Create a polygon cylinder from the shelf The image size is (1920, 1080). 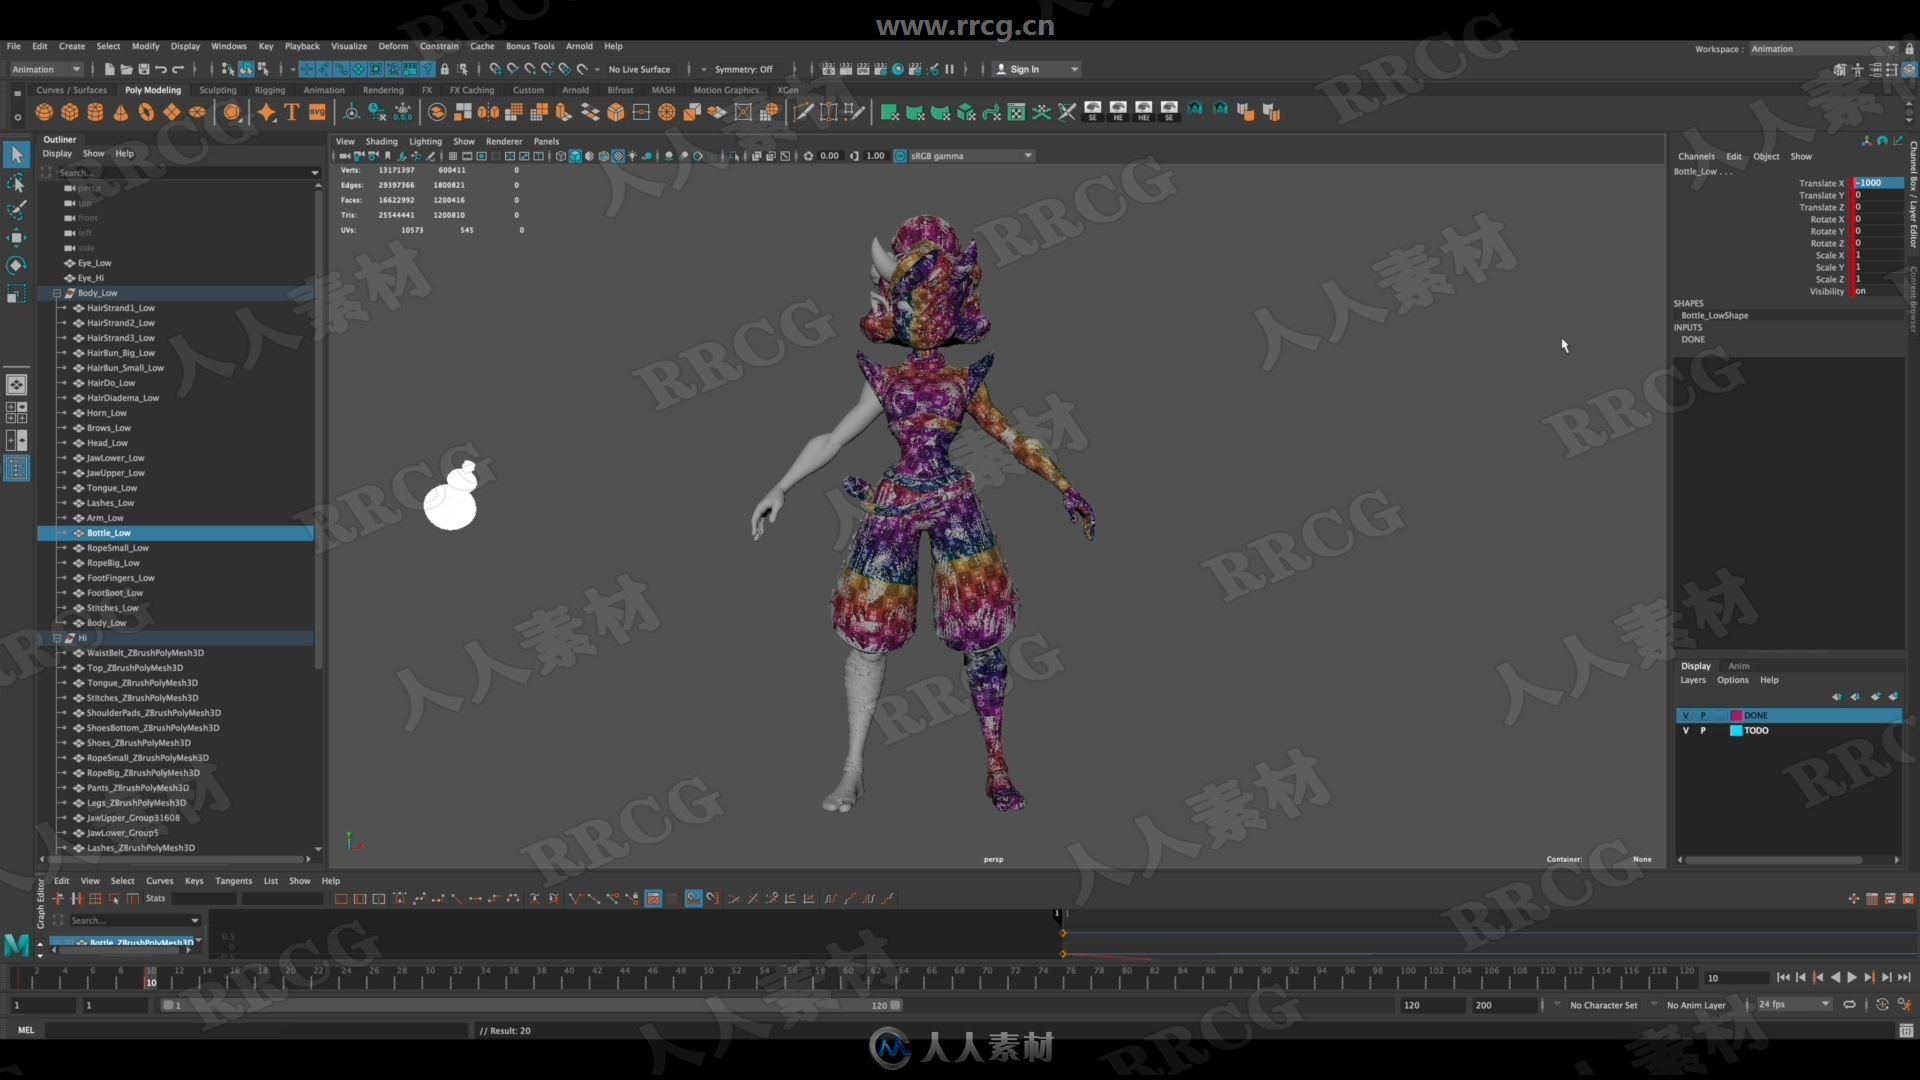tap(95, 112)
